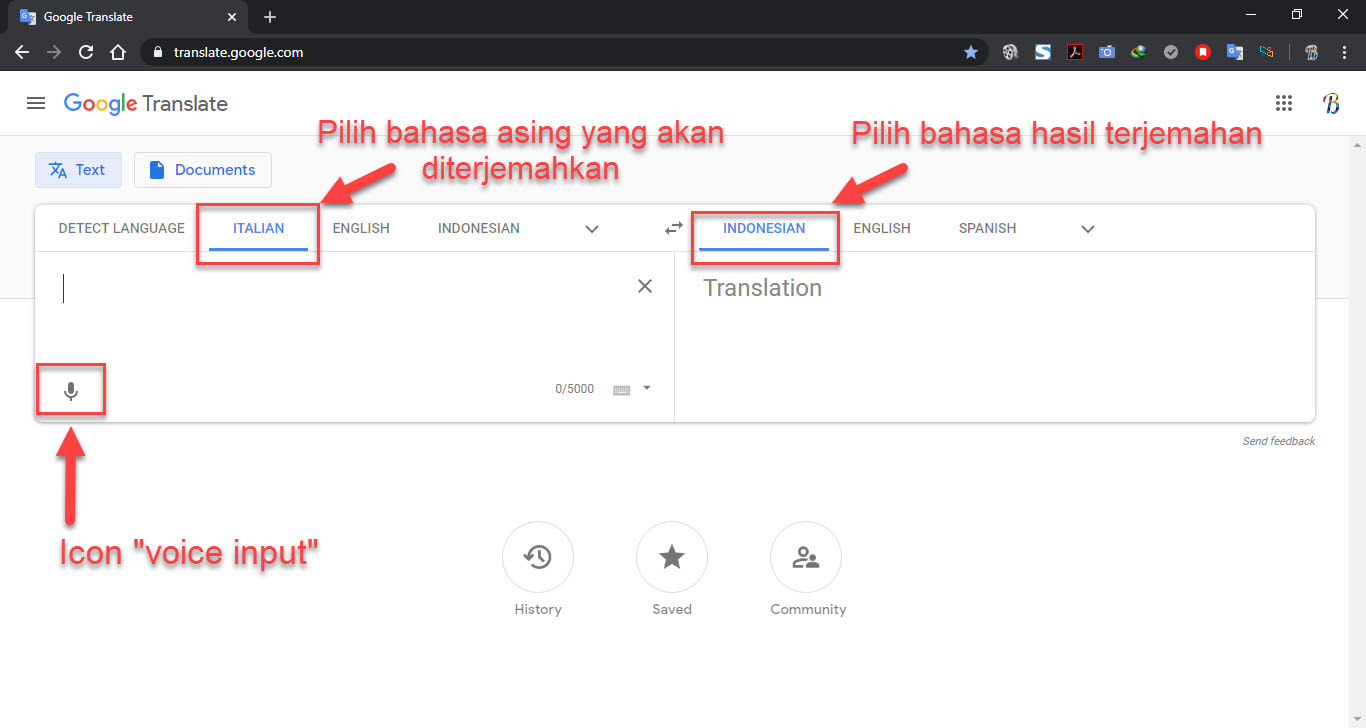Open the blue-orange shapes extension
This screenshot has height=728, width=1366.
[x=1267, y=52]
